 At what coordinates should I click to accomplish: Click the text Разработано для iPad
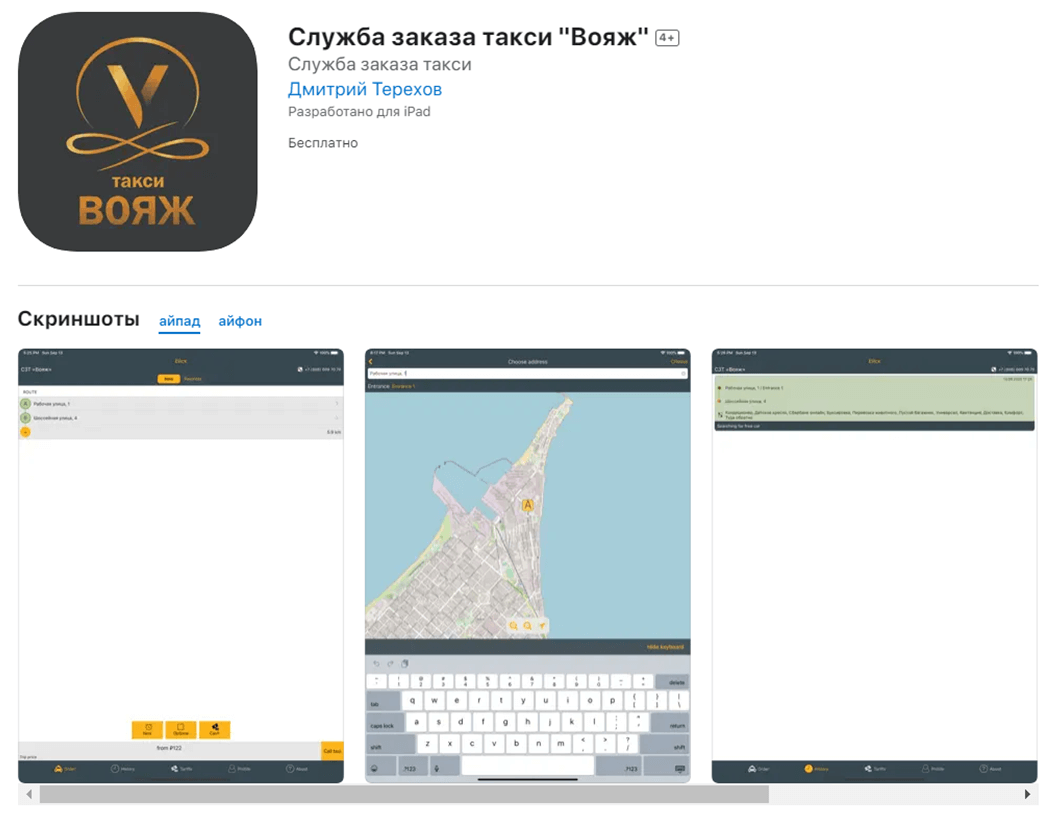[359, 112]
